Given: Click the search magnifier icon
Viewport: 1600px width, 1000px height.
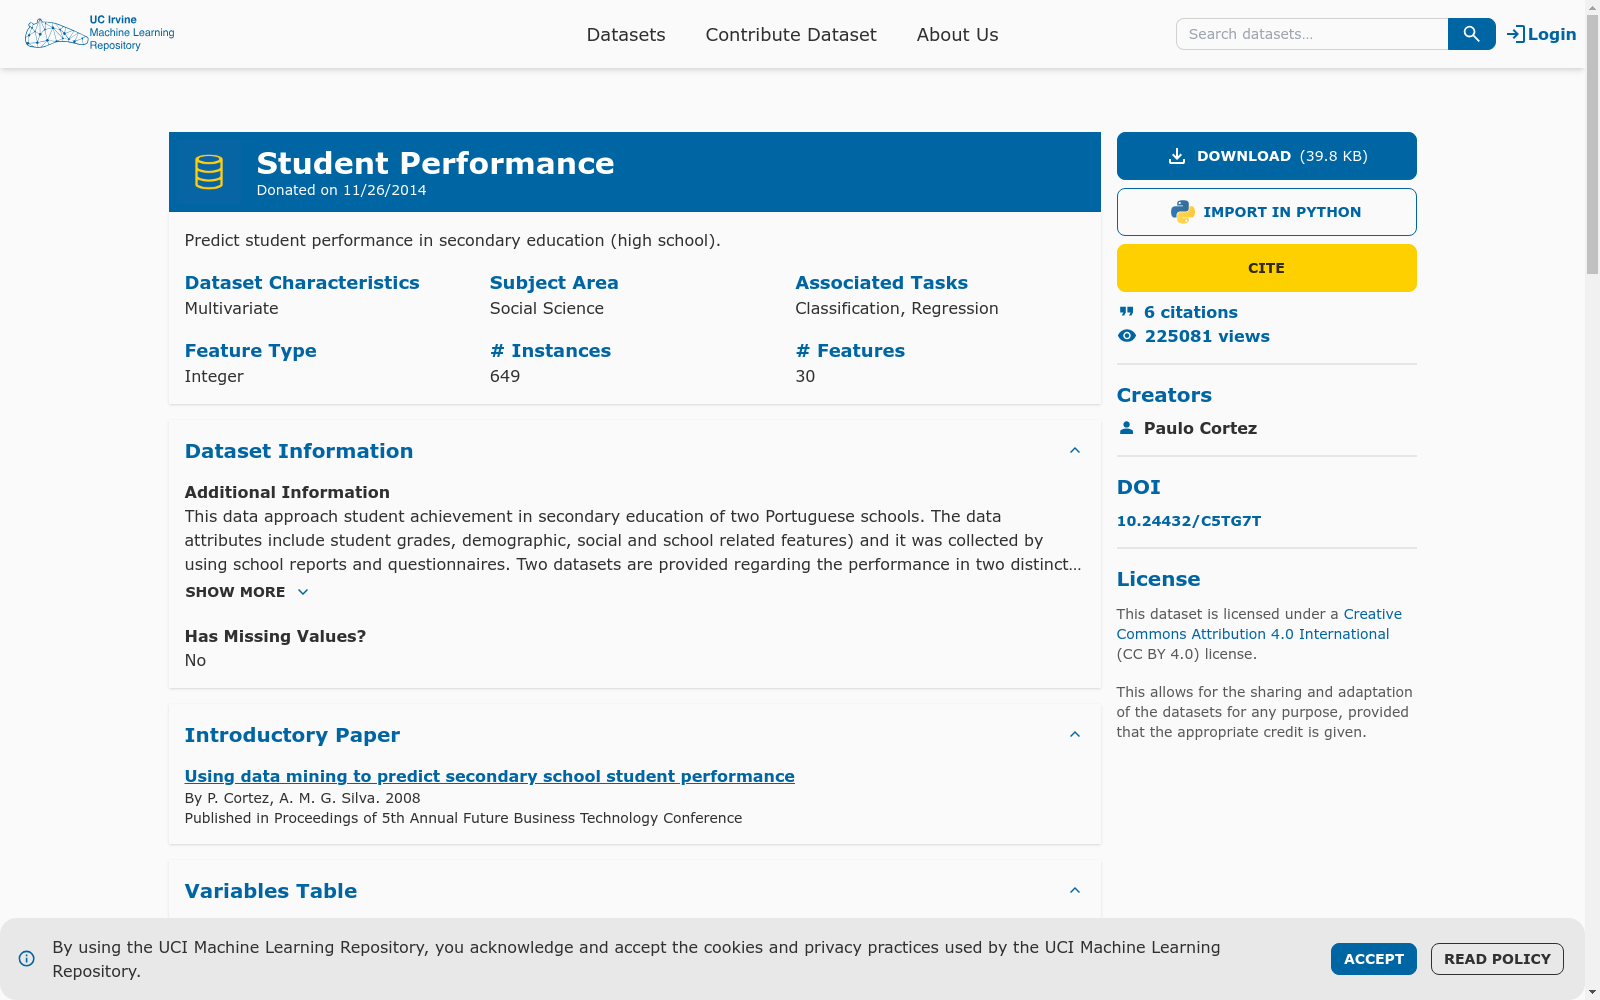Looking at the screenshot, I should click(1470, 33).
